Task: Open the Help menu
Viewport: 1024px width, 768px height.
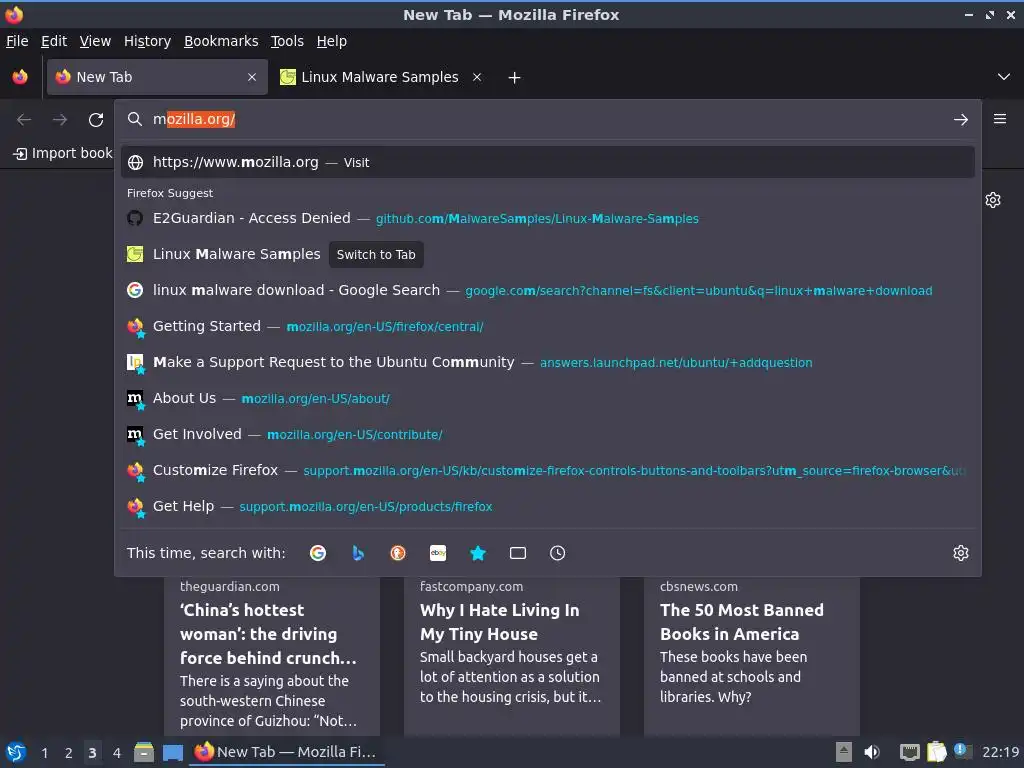Action: 332,41
